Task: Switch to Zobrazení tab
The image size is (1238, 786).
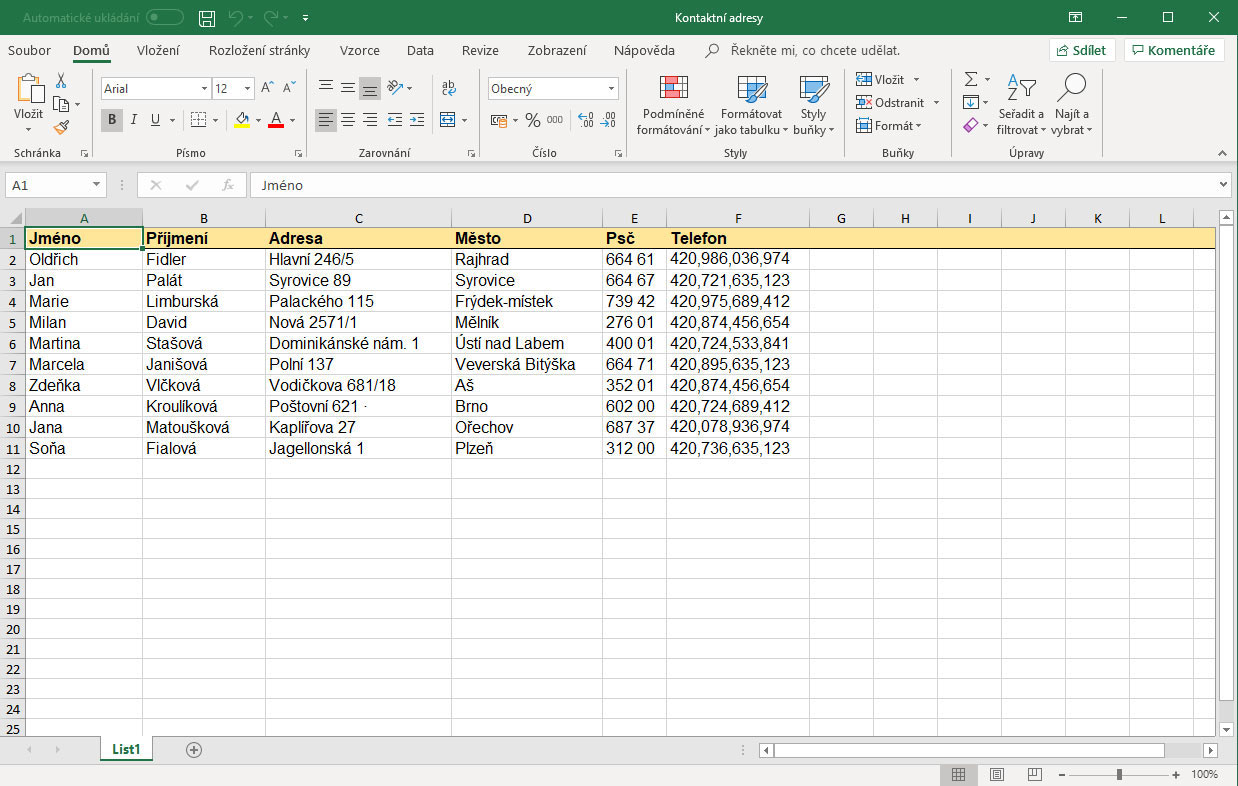Action: pyautogui.click(x=557, y=50)
